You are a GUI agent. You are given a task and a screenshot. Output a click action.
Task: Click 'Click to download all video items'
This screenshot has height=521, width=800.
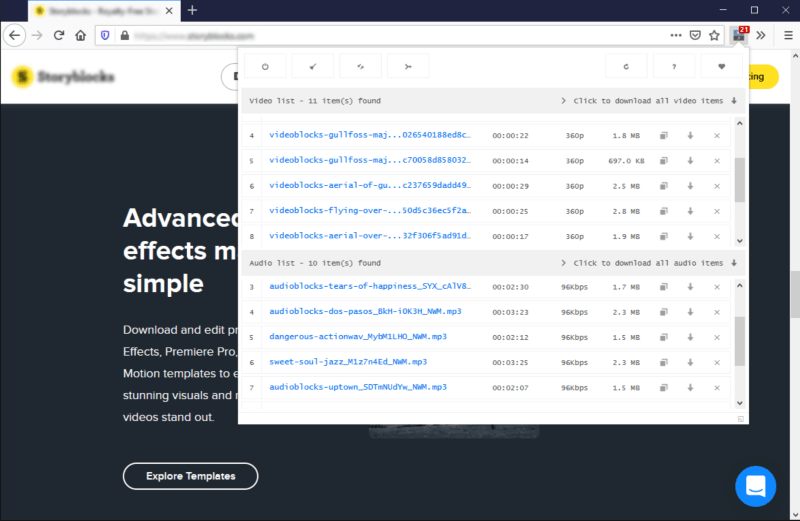point(649,101)
